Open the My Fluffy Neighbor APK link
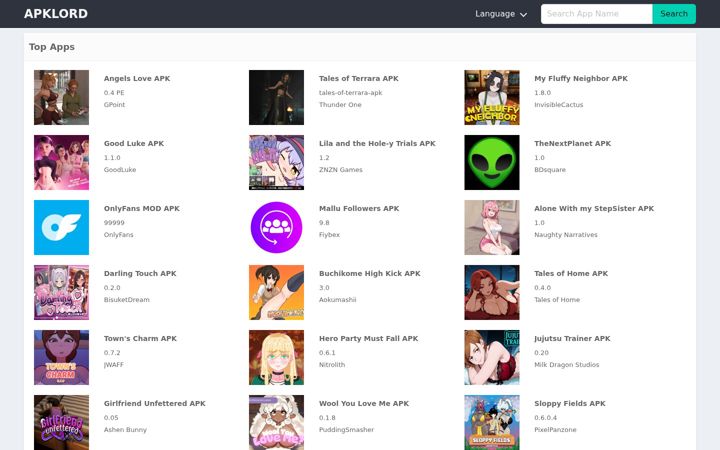Screen dimensions: 720x450 click(581, 79)
